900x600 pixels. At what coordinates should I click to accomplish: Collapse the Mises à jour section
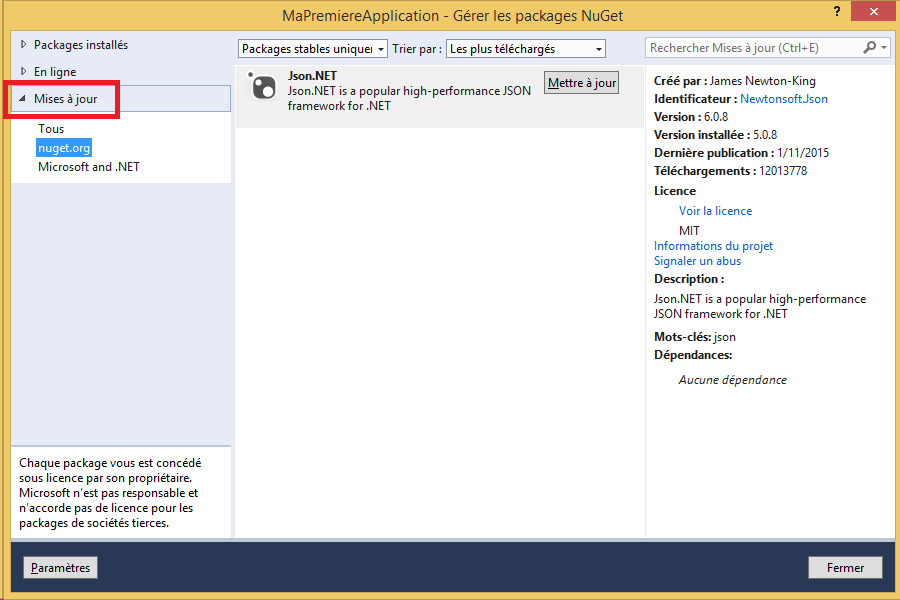click(22, 98)
